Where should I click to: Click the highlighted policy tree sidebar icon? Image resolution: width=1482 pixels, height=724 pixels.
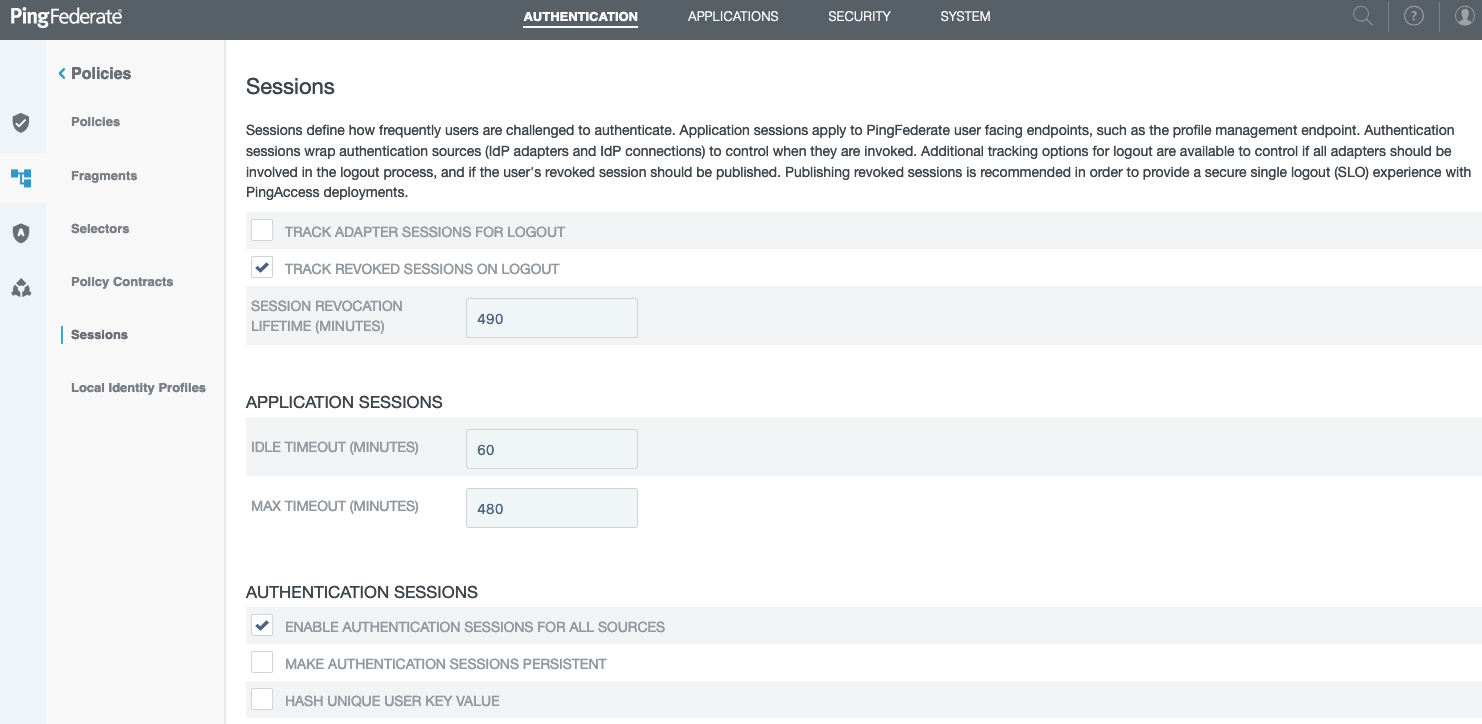[23, 178]
